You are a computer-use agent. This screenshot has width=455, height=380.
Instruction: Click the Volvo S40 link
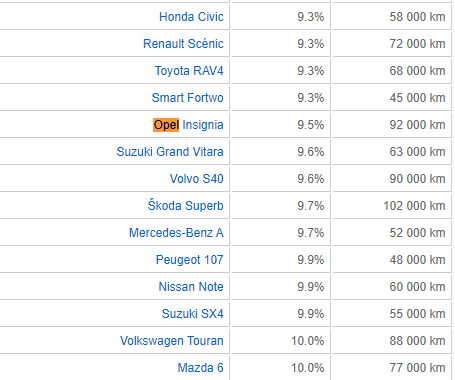(197, 179)
